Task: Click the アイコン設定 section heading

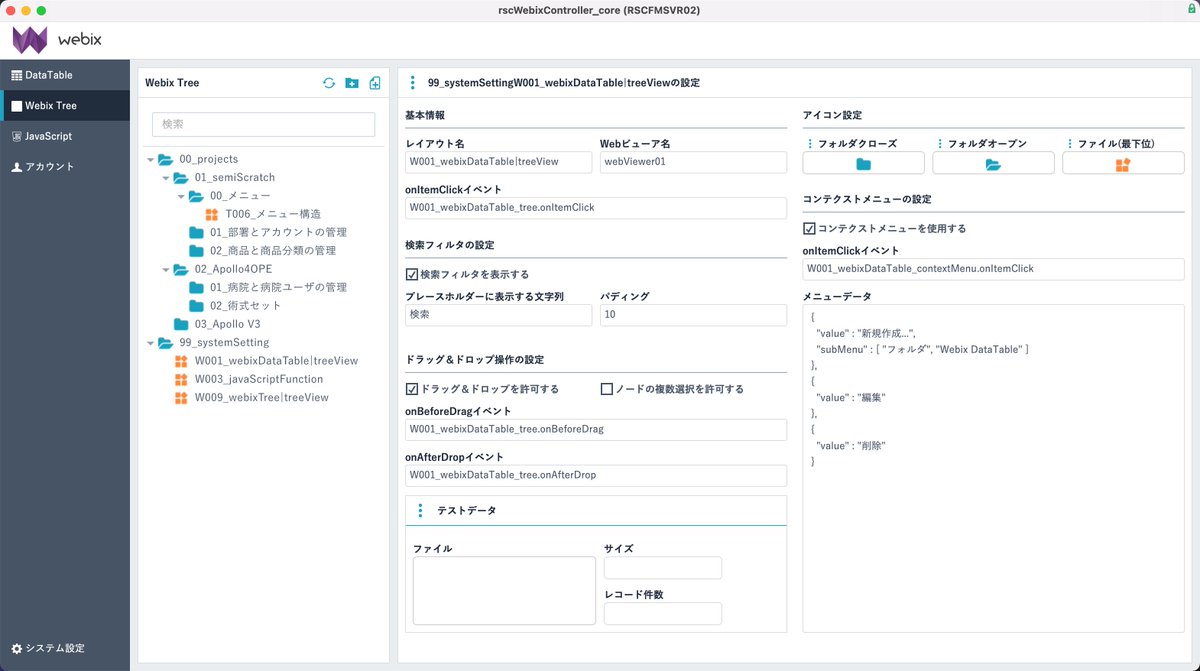Action: tap(832, 116)
